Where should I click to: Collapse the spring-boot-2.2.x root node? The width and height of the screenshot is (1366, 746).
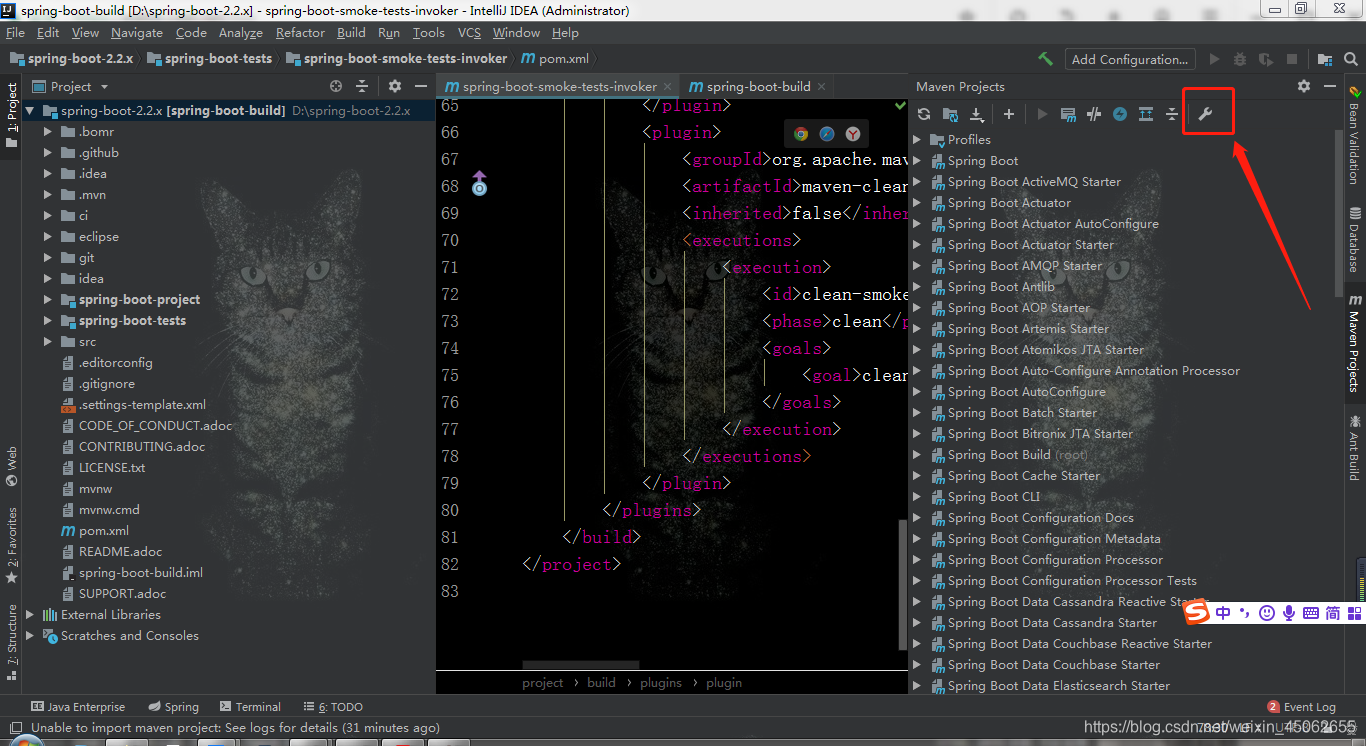(30, 111)
